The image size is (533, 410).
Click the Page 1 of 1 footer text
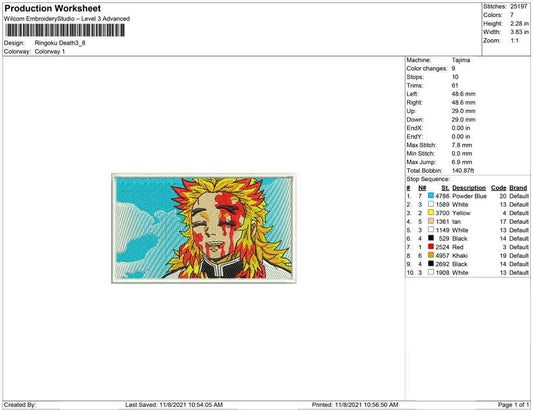513,405
